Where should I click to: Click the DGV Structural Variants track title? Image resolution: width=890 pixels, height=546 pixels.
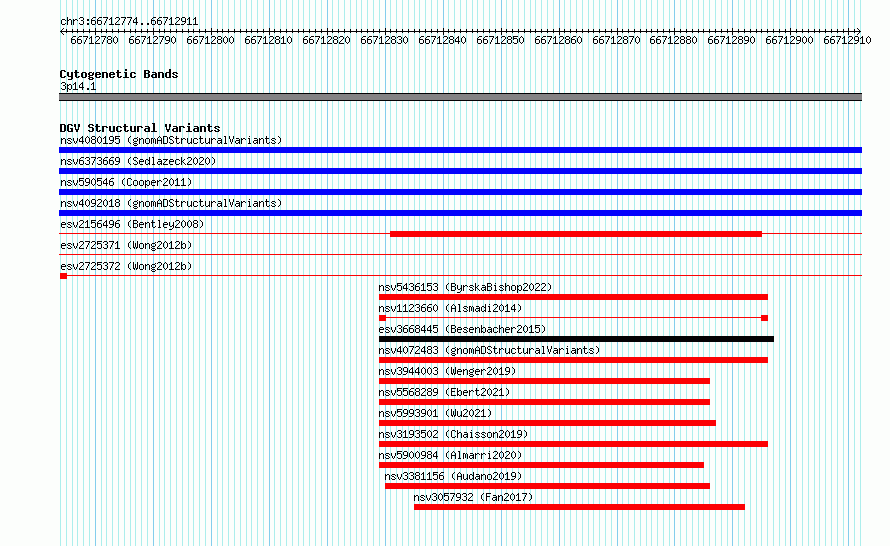[x=140, y=128]
